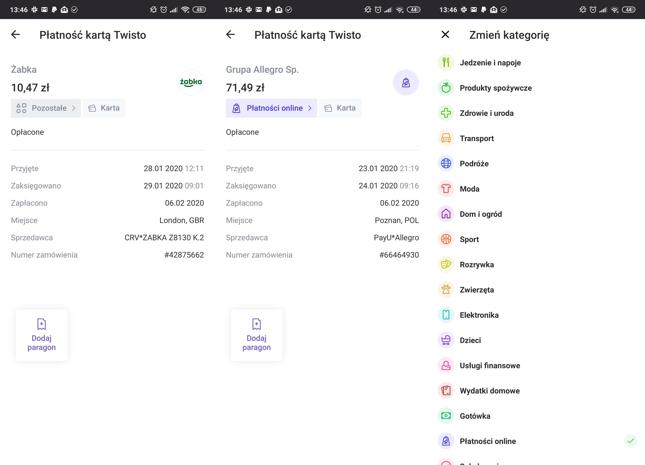Add receipt to the Żabka payment
The height and width of the screenshot is (465, 645).
click(x=42, y=335)
